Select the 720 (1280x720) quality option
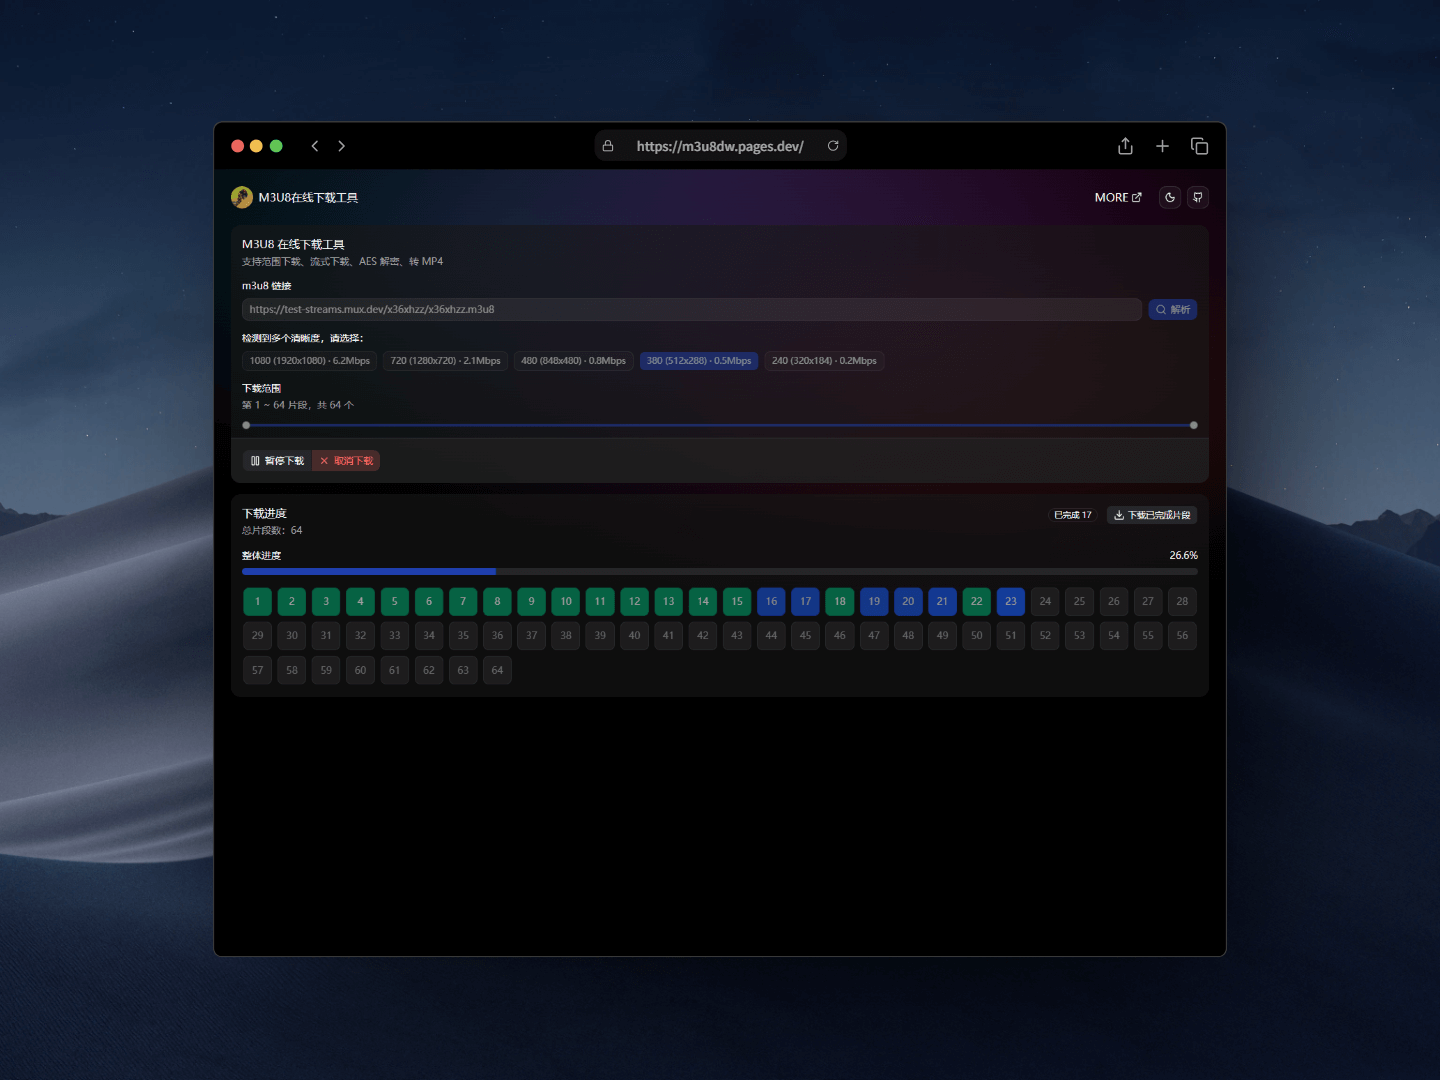1440x1080 pixels. [445, 360]
